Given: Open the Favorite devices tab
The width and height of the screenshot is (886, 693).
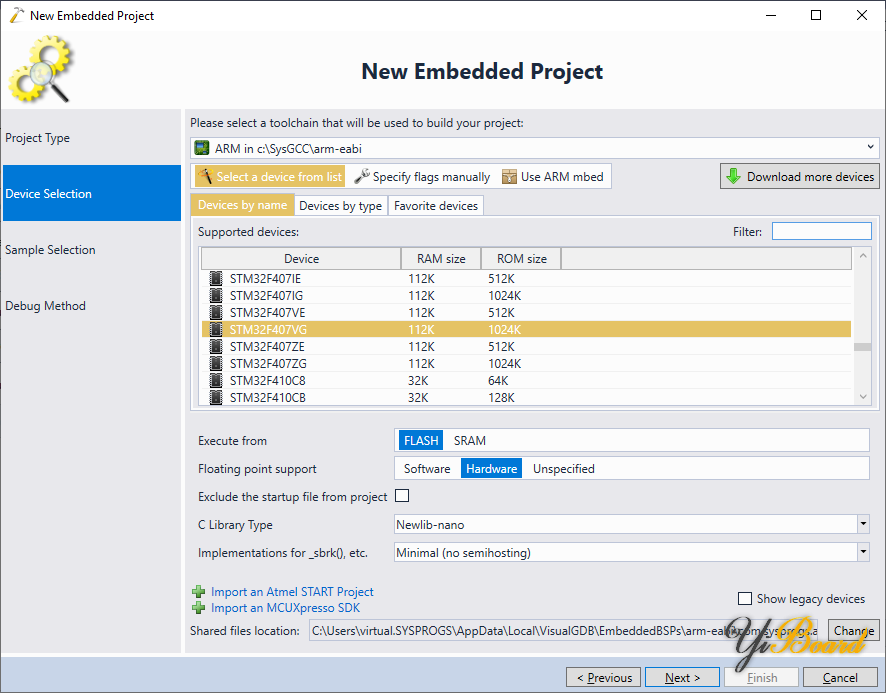Looking at the screenshot, I should (436, 206).
